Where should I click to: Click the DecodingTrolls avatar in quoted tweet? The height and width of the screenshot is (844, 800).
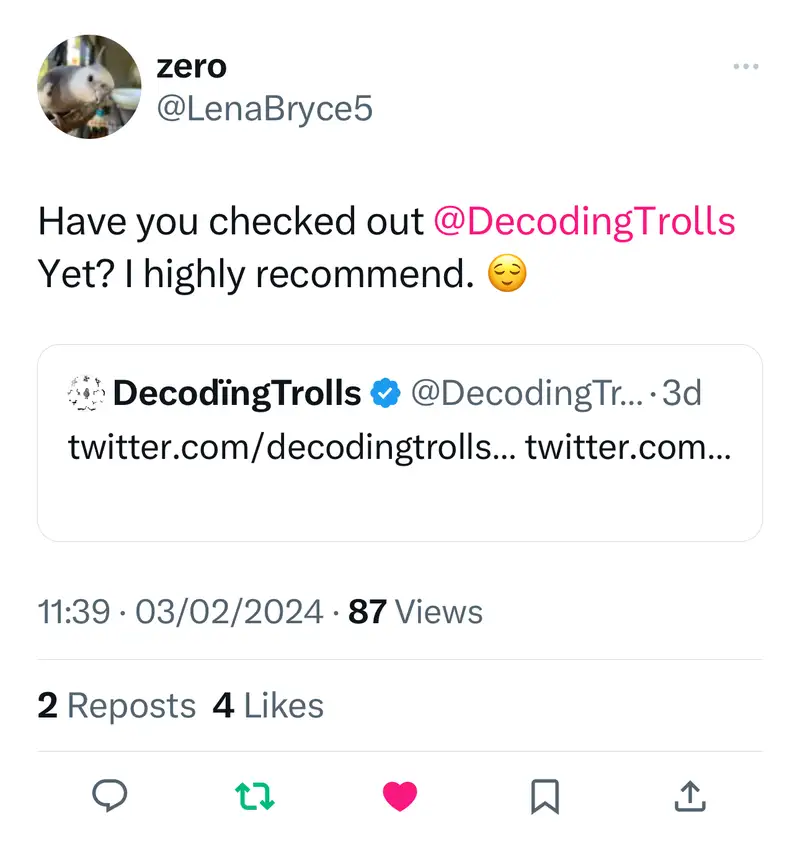(x=86, y=394)
